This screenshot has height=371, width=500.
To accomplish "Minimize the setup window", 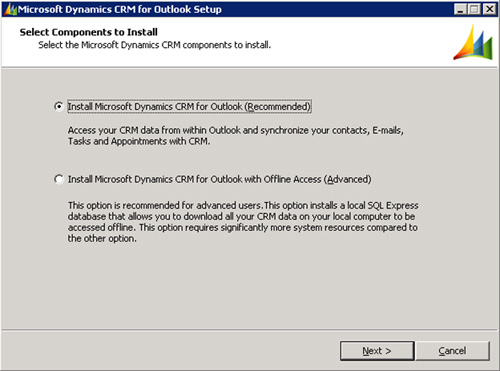I will click(x=460, y=9).
